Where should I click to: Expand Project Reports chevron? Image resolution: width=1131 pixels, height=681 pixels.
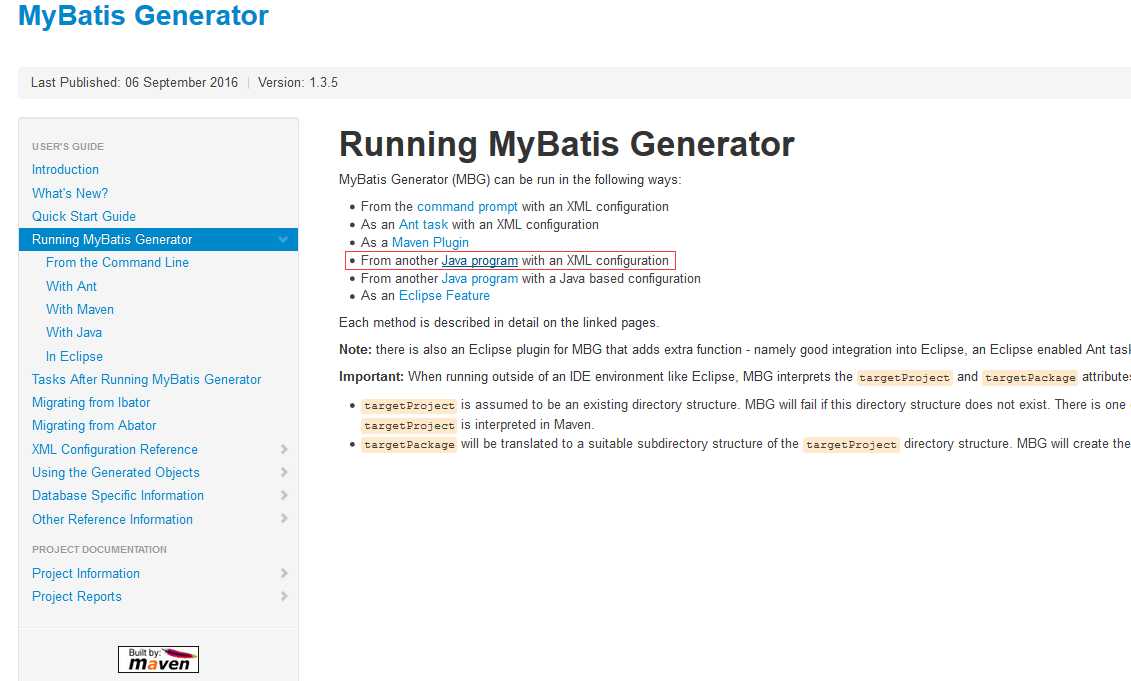pos(283,597)
